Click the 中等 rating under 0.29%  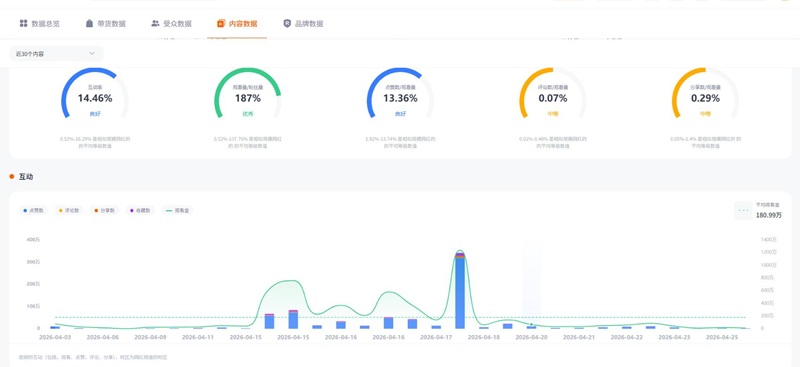tap(705, 114)
